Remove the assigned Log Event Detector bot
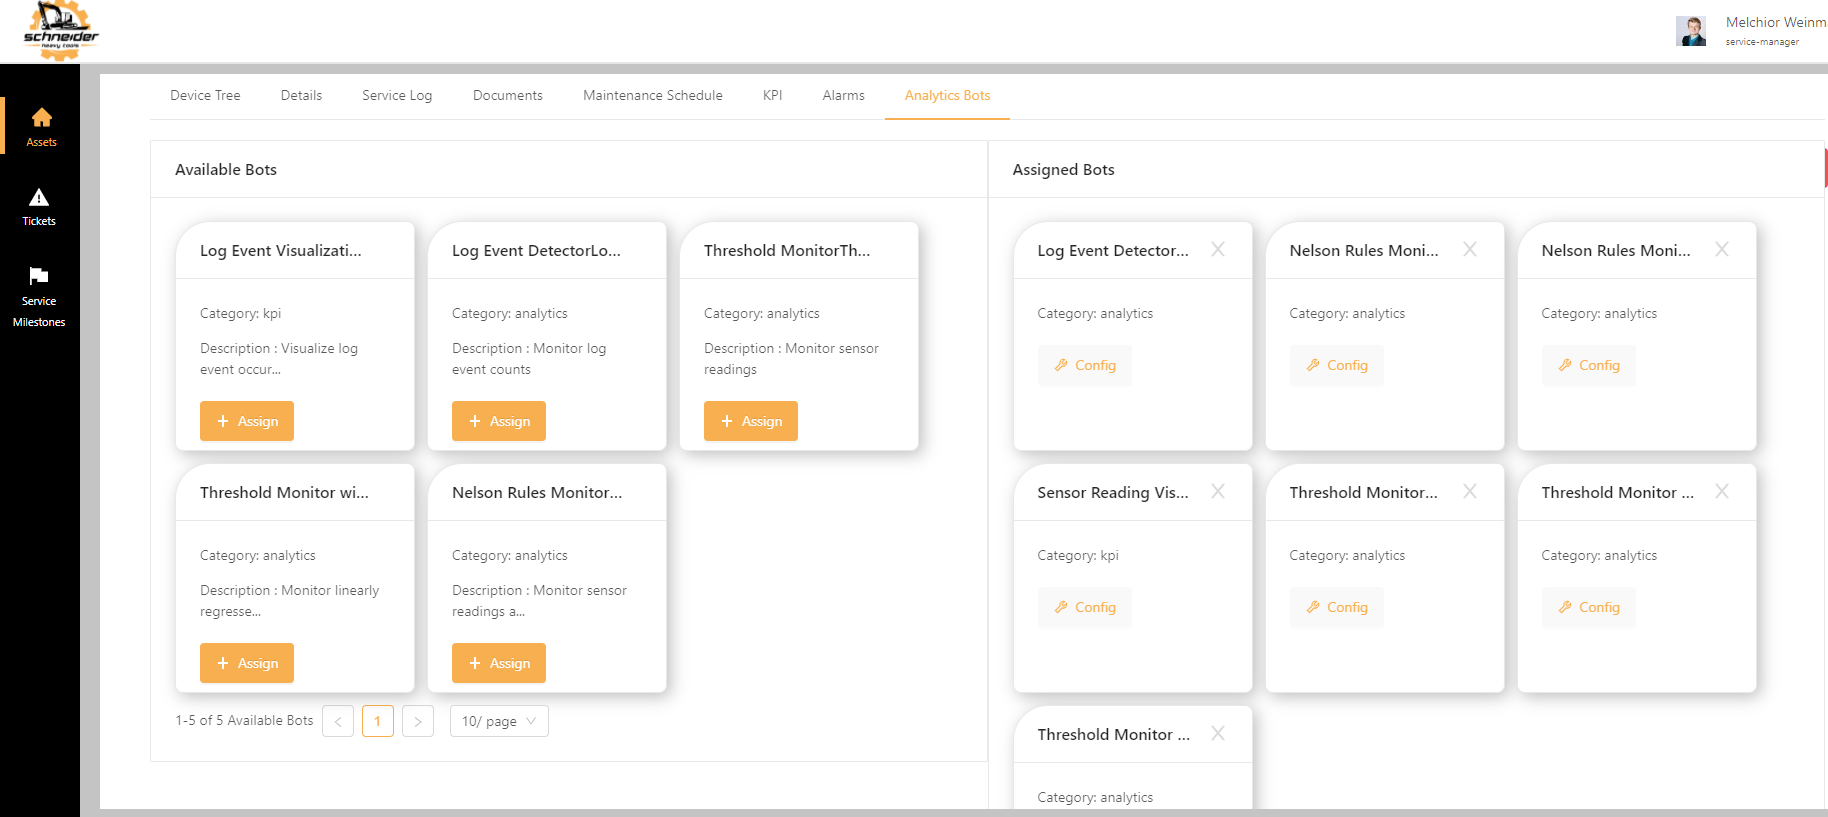Screen dimensions: 1828x817 [x=1218, y=249]
